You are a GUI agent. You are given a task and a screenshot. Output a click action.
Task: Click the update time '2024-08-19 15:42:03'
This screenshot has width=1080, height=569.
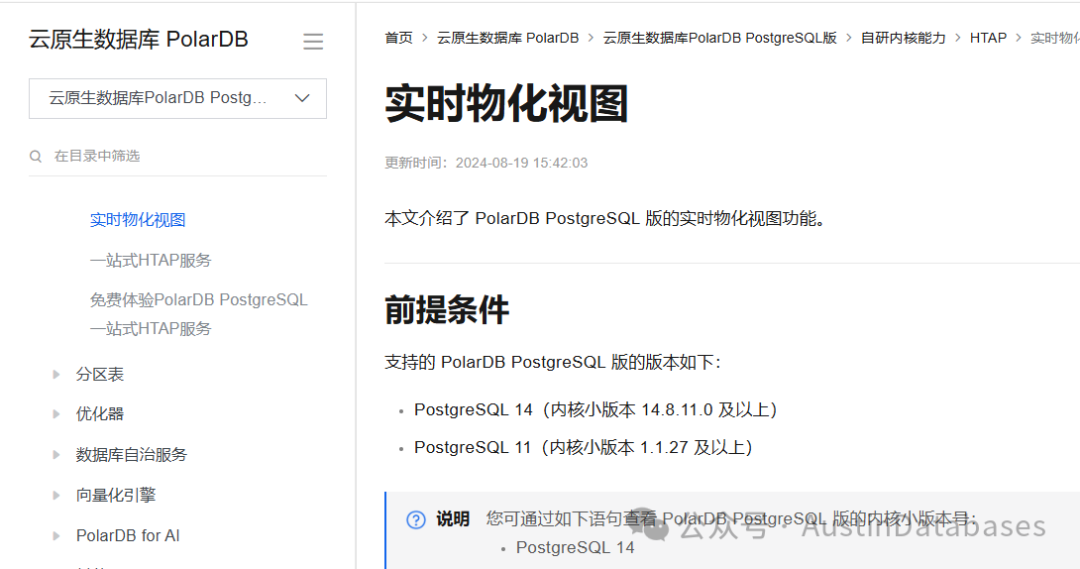(521, 163)
